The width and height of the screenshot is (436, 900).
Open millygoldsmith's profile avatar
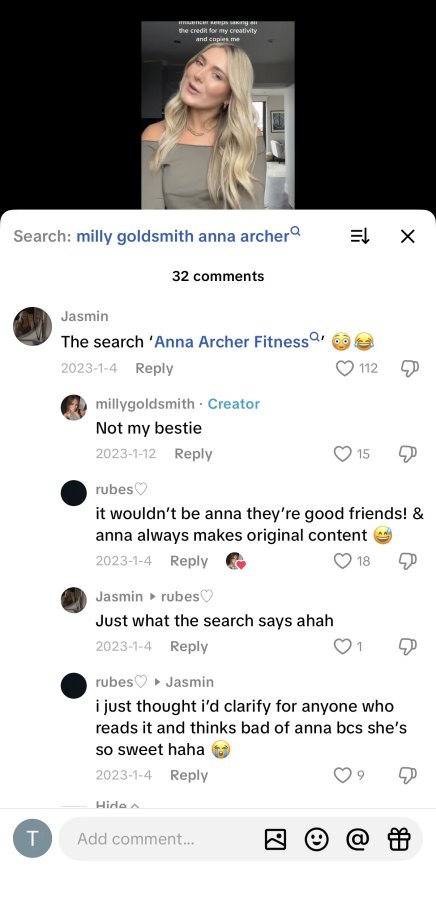click(74, 408)
